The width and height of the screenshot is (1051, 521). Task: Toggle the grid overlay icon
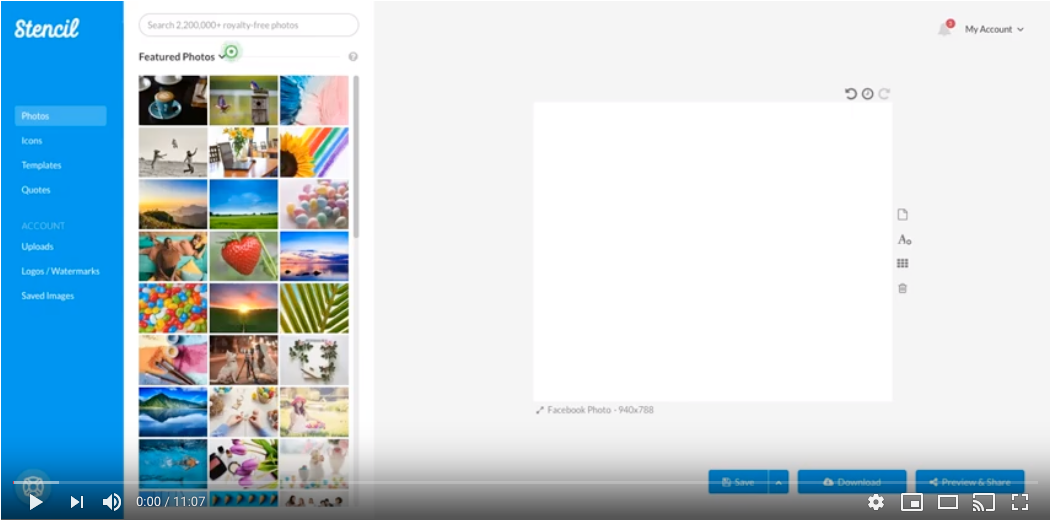click(x=903, y=264)
